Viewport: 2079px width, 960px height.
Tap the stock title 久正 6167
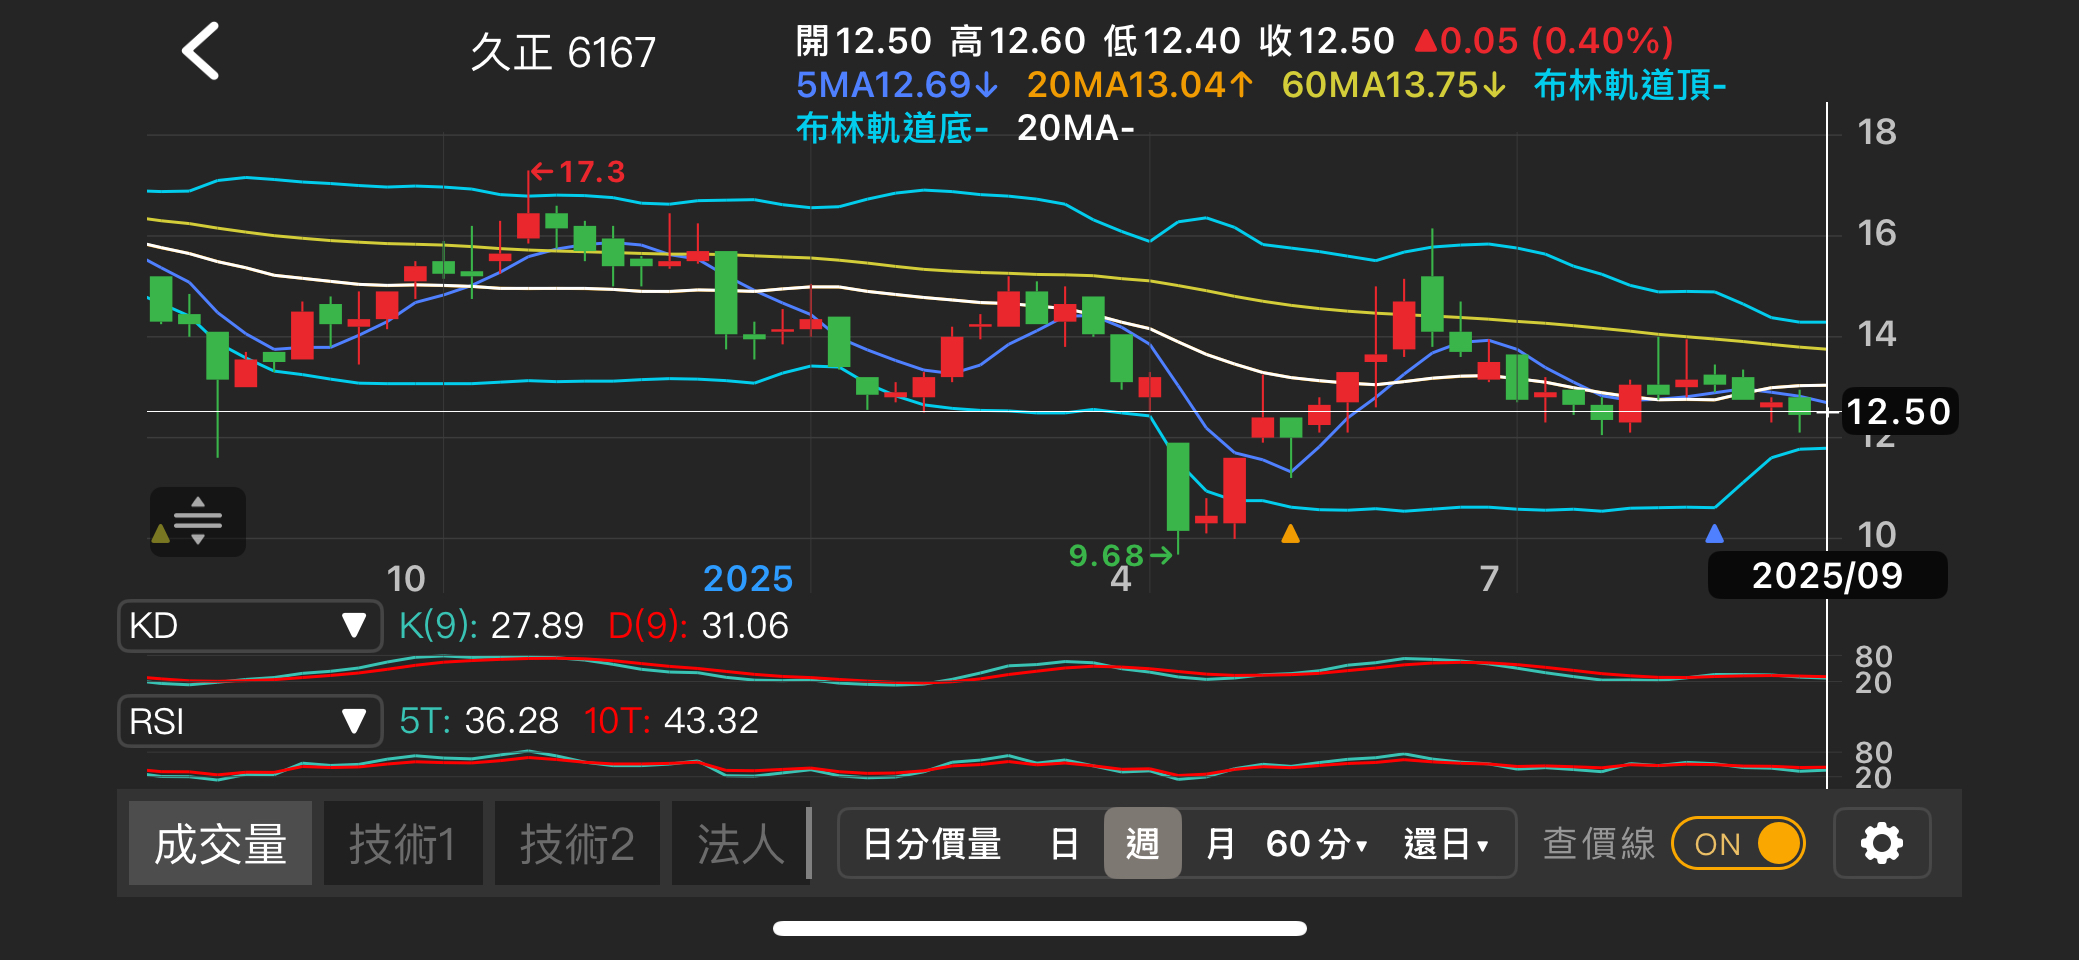(x=563, y=52)
